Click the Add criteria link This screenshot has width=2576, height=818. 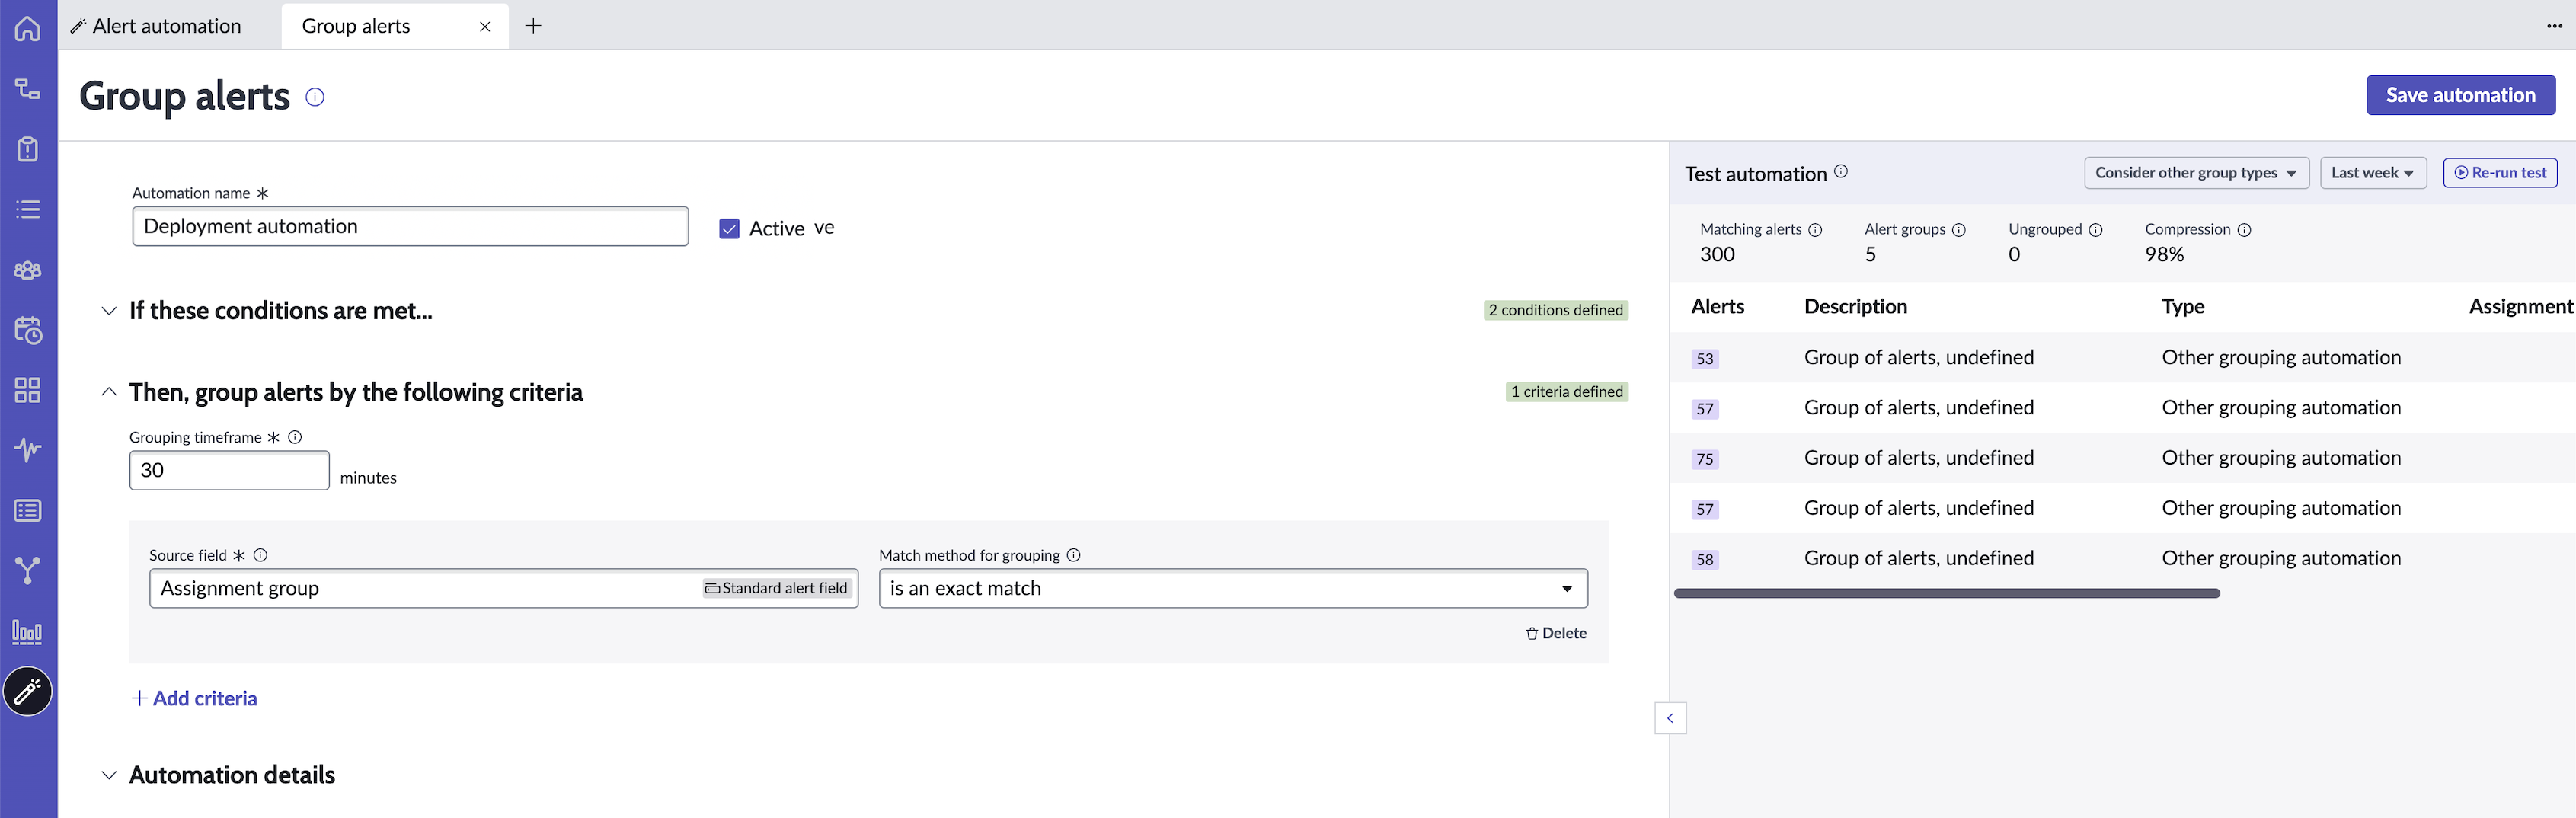[x=194, y=699]
